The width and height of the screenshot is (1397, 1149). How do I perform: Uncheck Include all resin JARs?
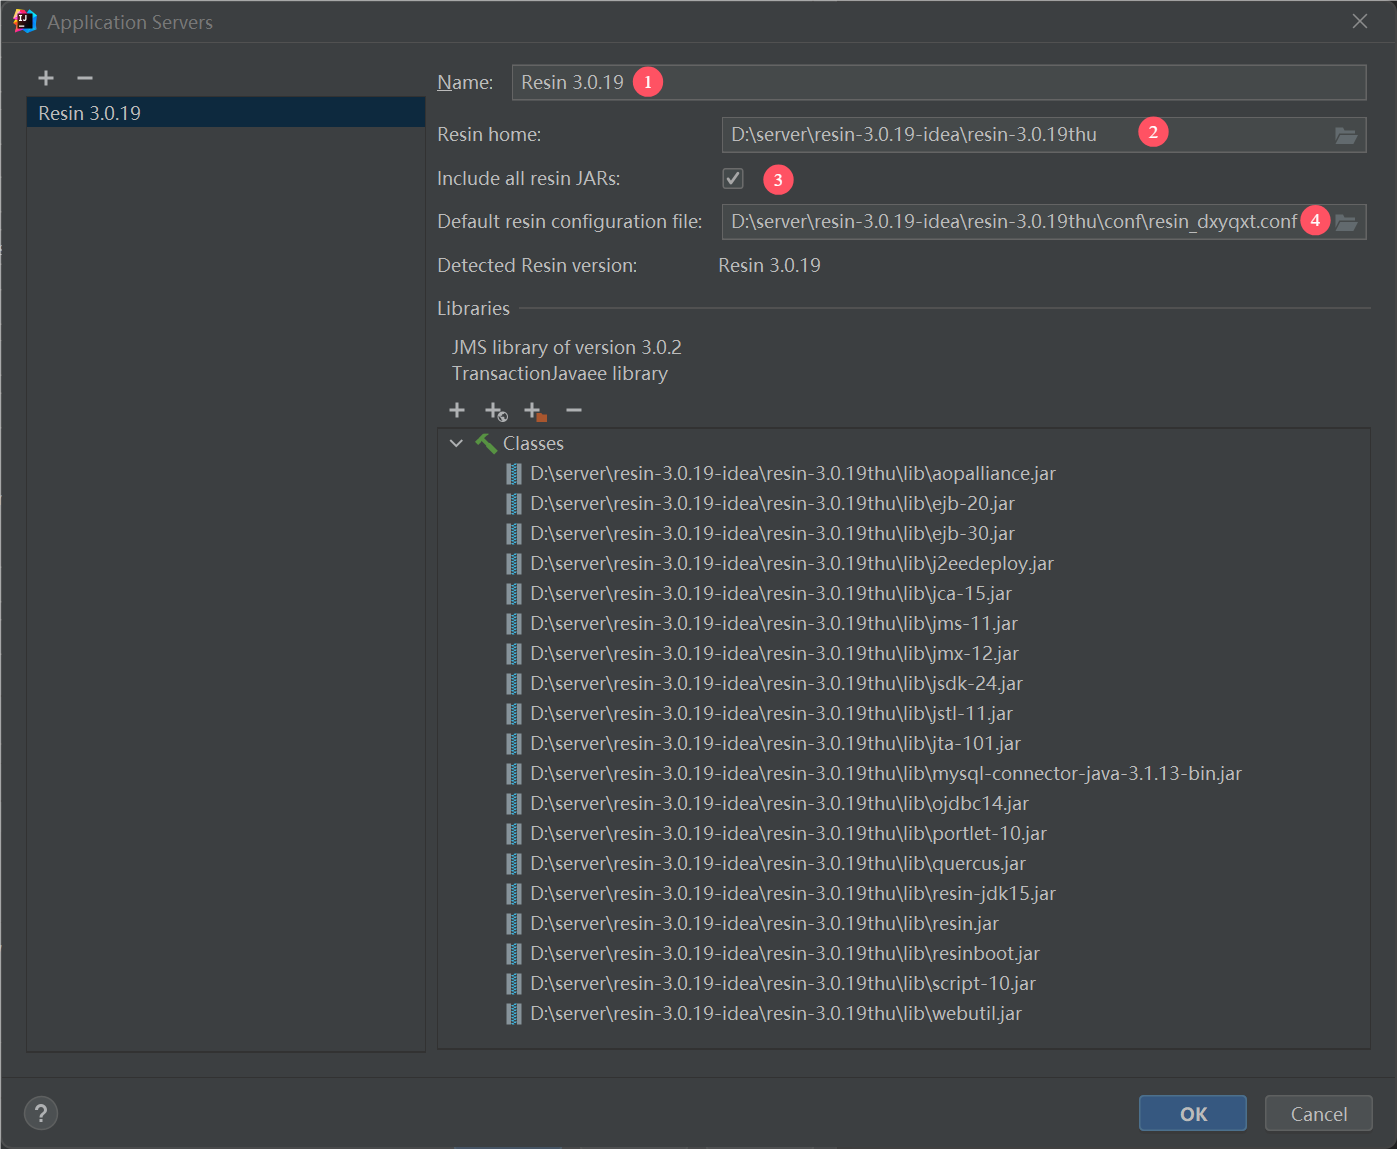click(733, 178)
